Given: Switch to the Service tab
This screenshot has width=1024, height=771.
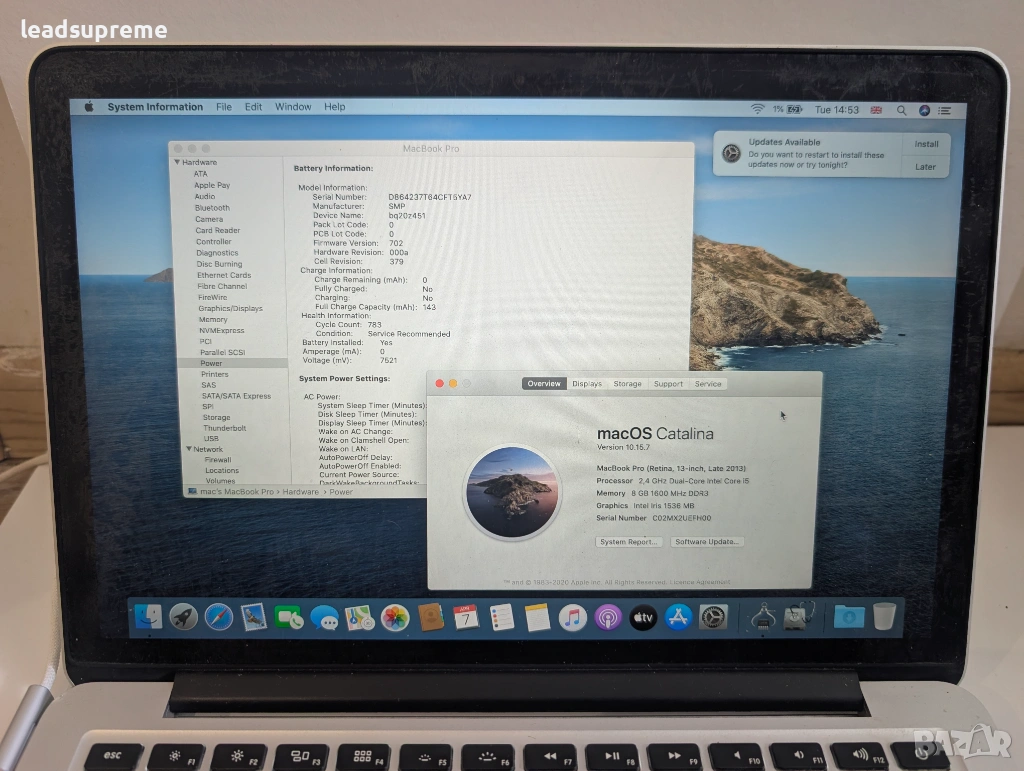Looking at the screenshot, I should click(x=708, y=384).
